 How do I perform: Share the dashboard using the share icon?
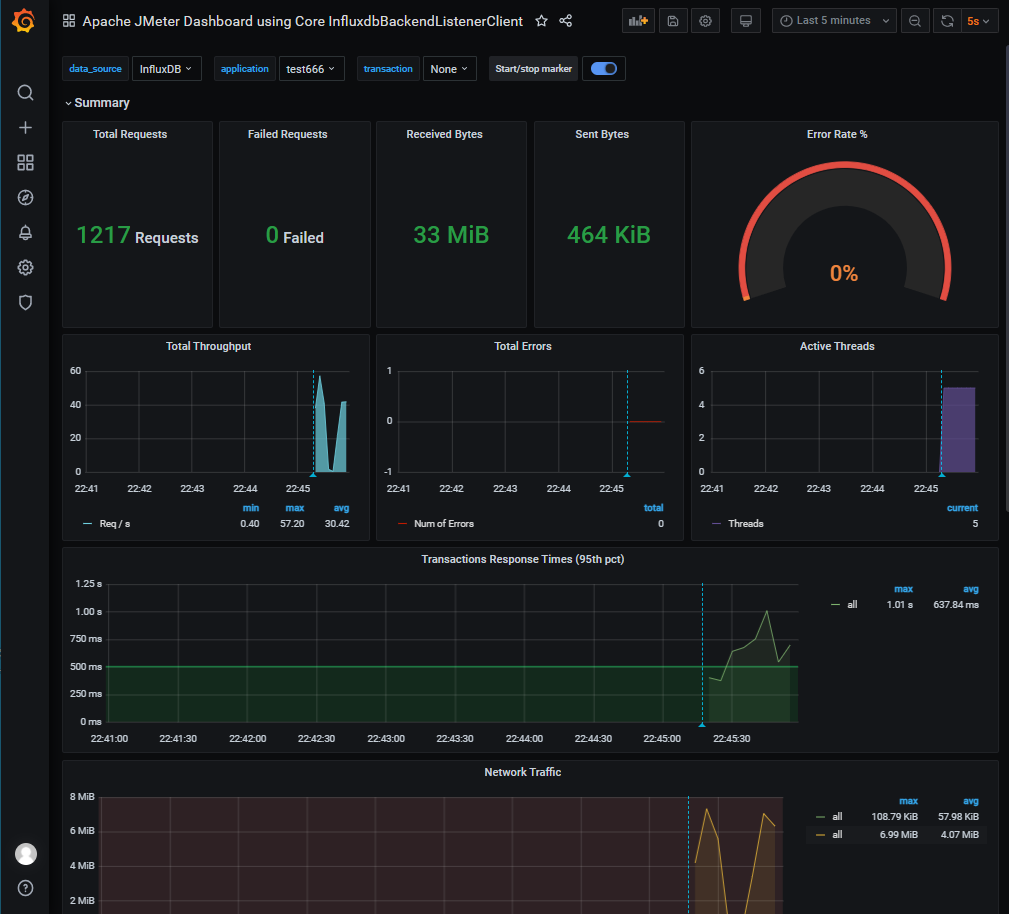point(566,21)
